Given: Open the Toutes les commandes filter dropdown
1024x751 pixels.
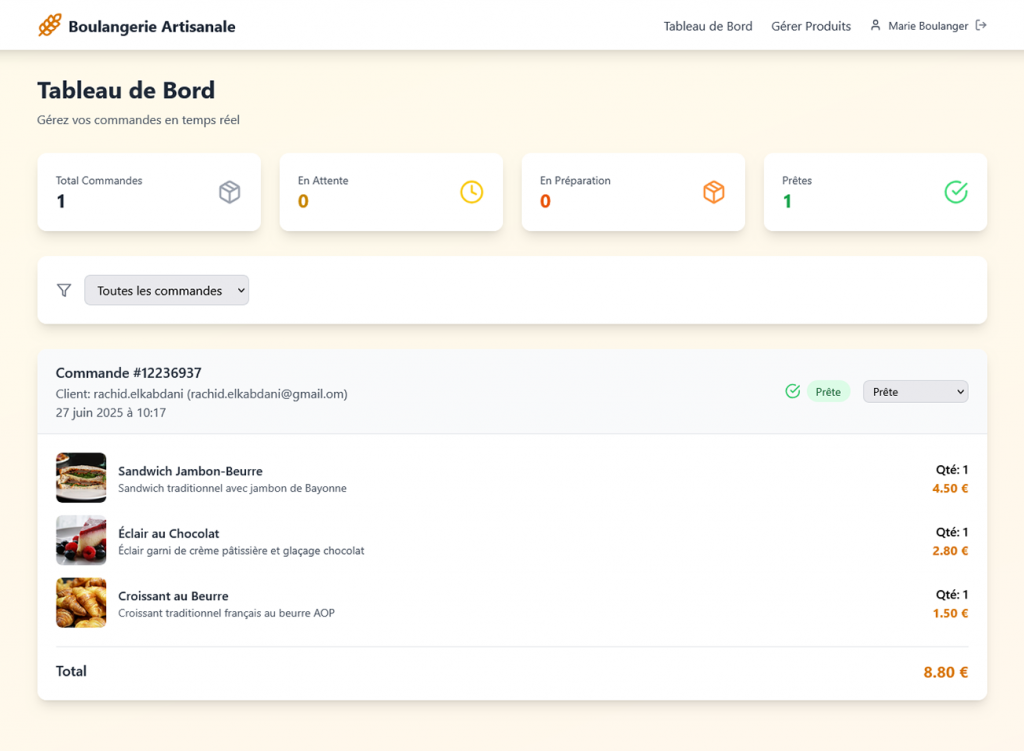Looking at the screenshot, I should point(166,290).
